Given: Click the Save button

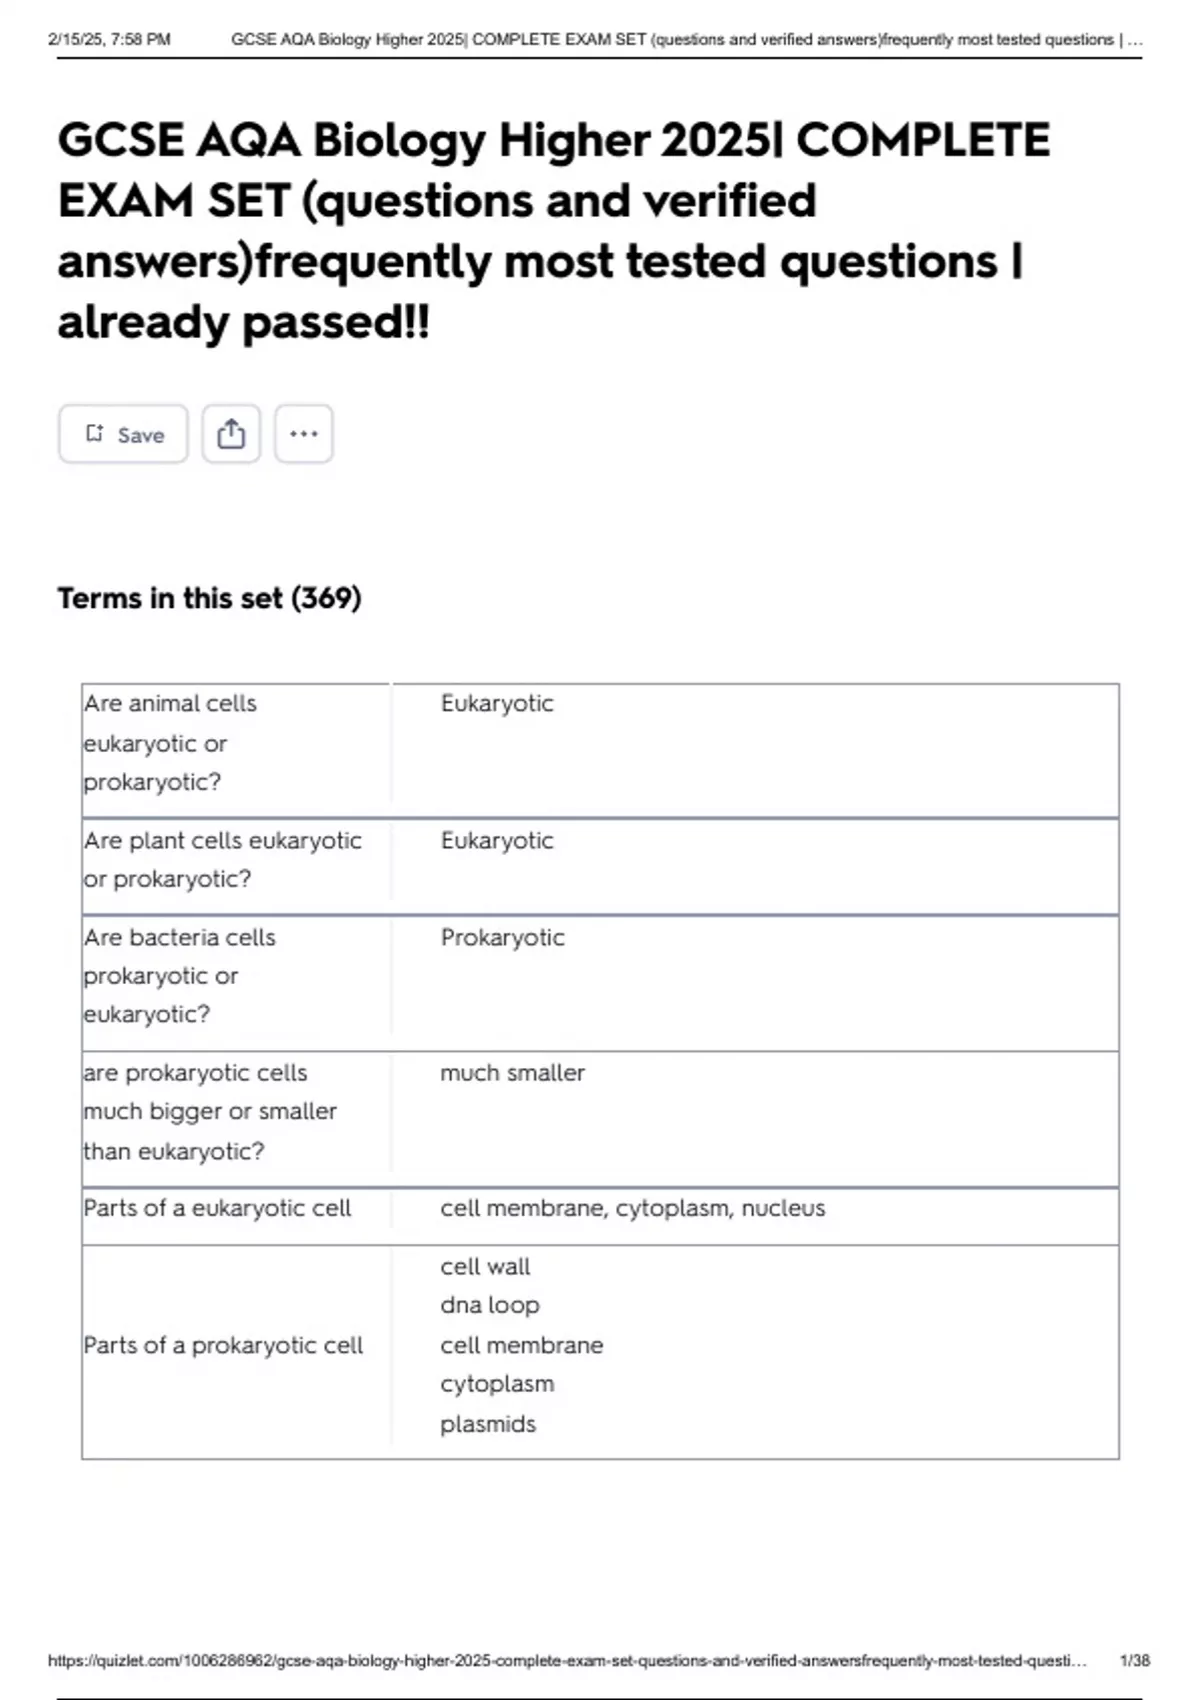Looking at the screenshot, I should pyautogui.click(x=123, y=434).
